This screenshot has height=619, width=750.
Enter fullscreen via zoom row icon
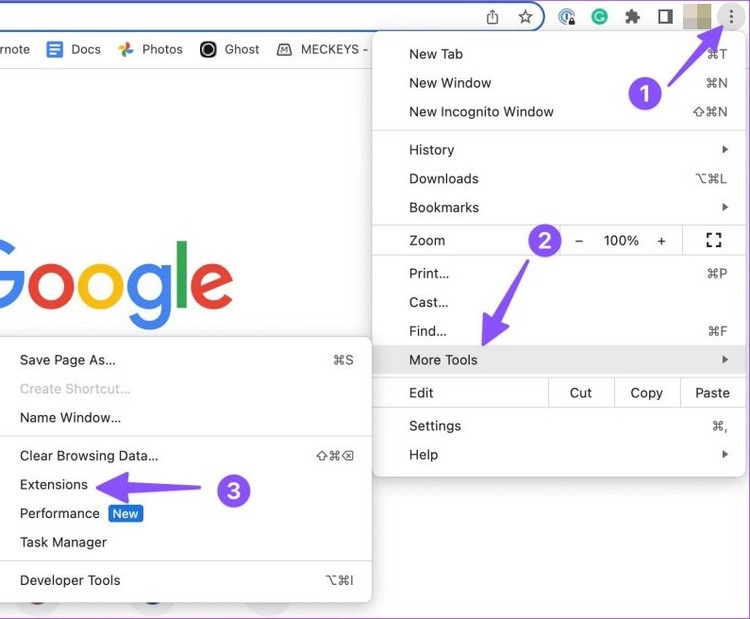coord(714,240)
